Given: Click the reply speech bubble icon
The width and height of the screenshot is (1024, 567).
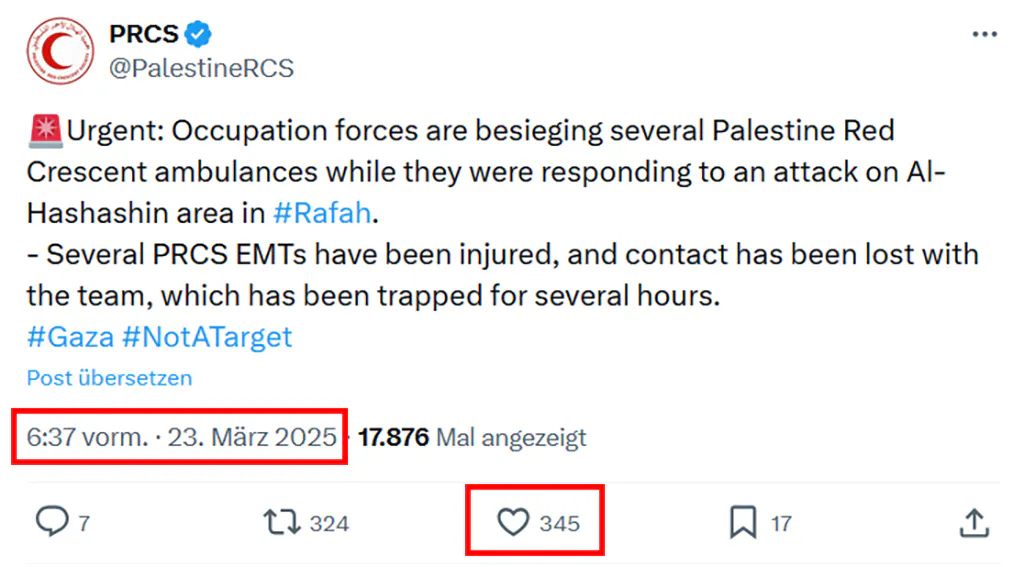Looking at the screenshot, I should pyautogui.click(x=51, y=522).
